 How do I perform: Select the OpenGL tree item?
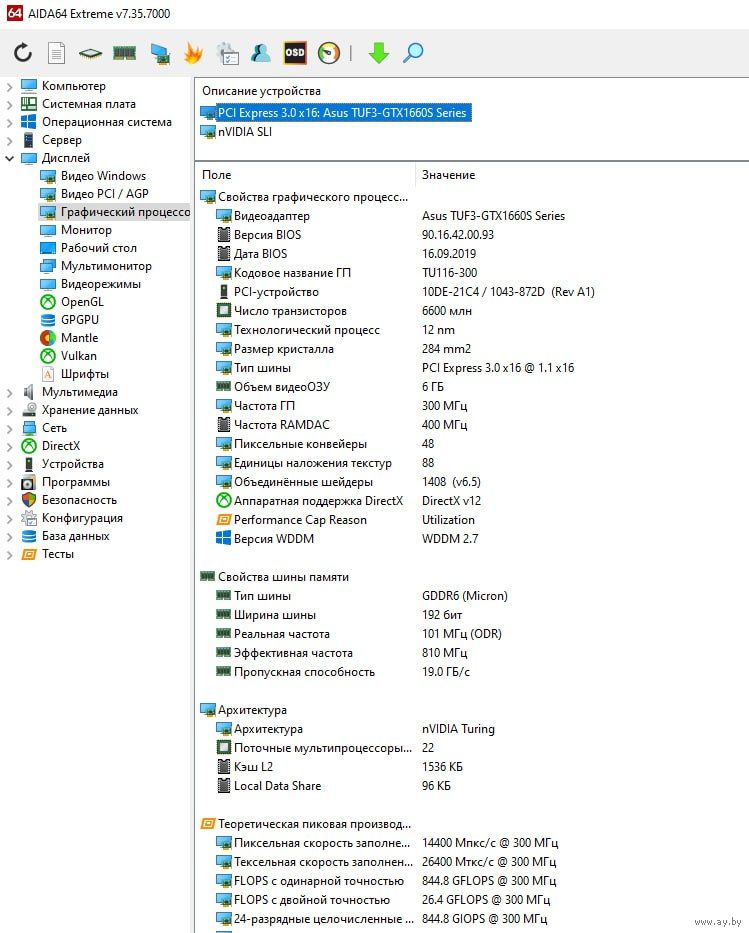(81, 302)
